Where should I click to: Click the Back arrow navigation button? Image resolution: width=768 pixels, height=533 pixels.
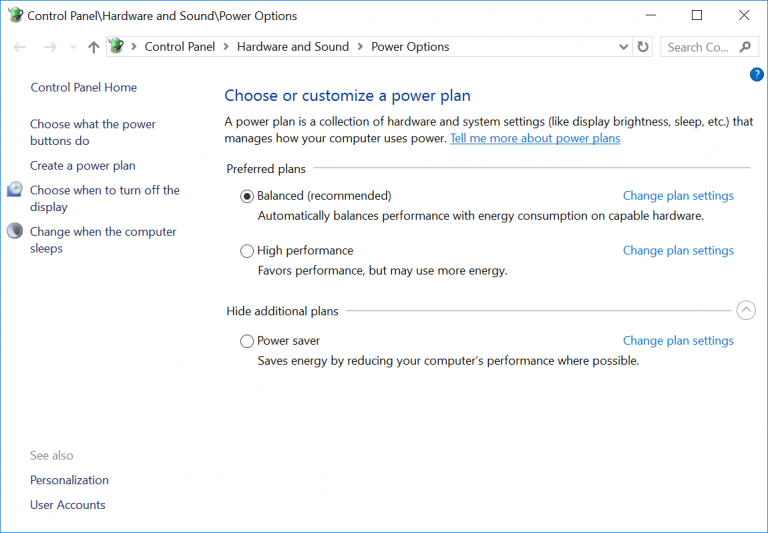tap(20, 47)
